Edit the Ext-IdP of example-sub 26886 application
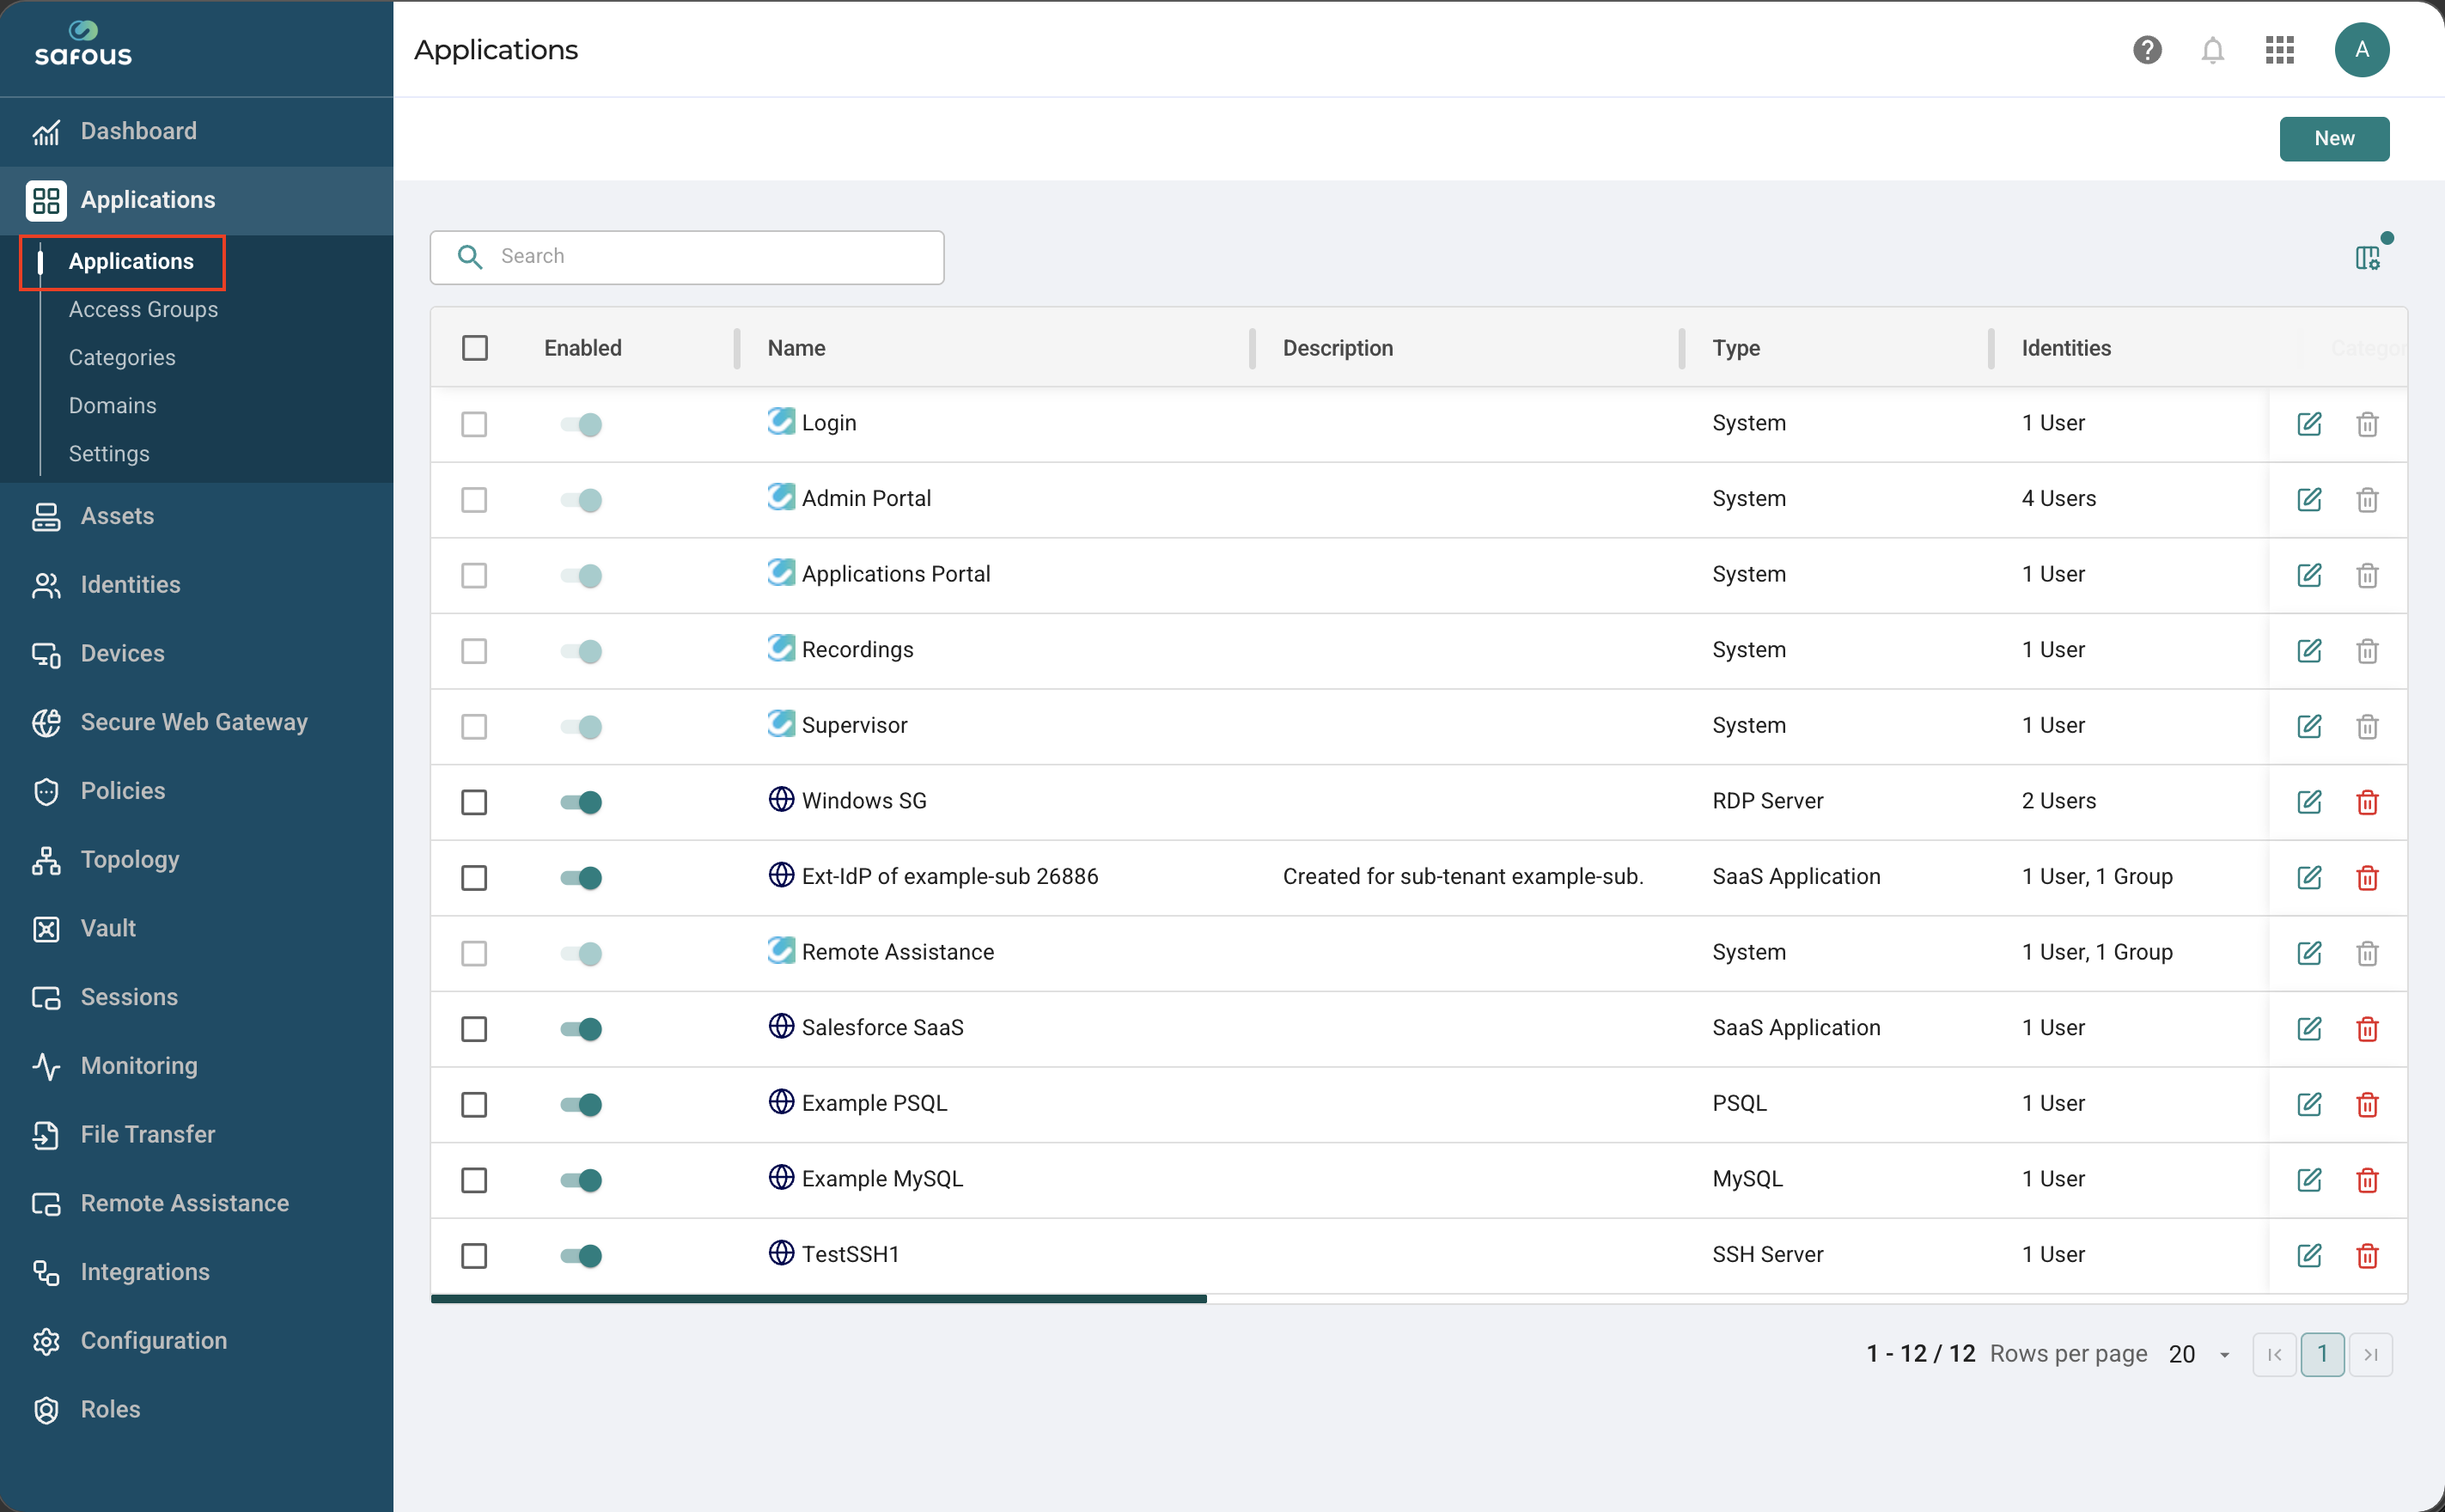The image size is (2445, 1512). coord(2308,878)
